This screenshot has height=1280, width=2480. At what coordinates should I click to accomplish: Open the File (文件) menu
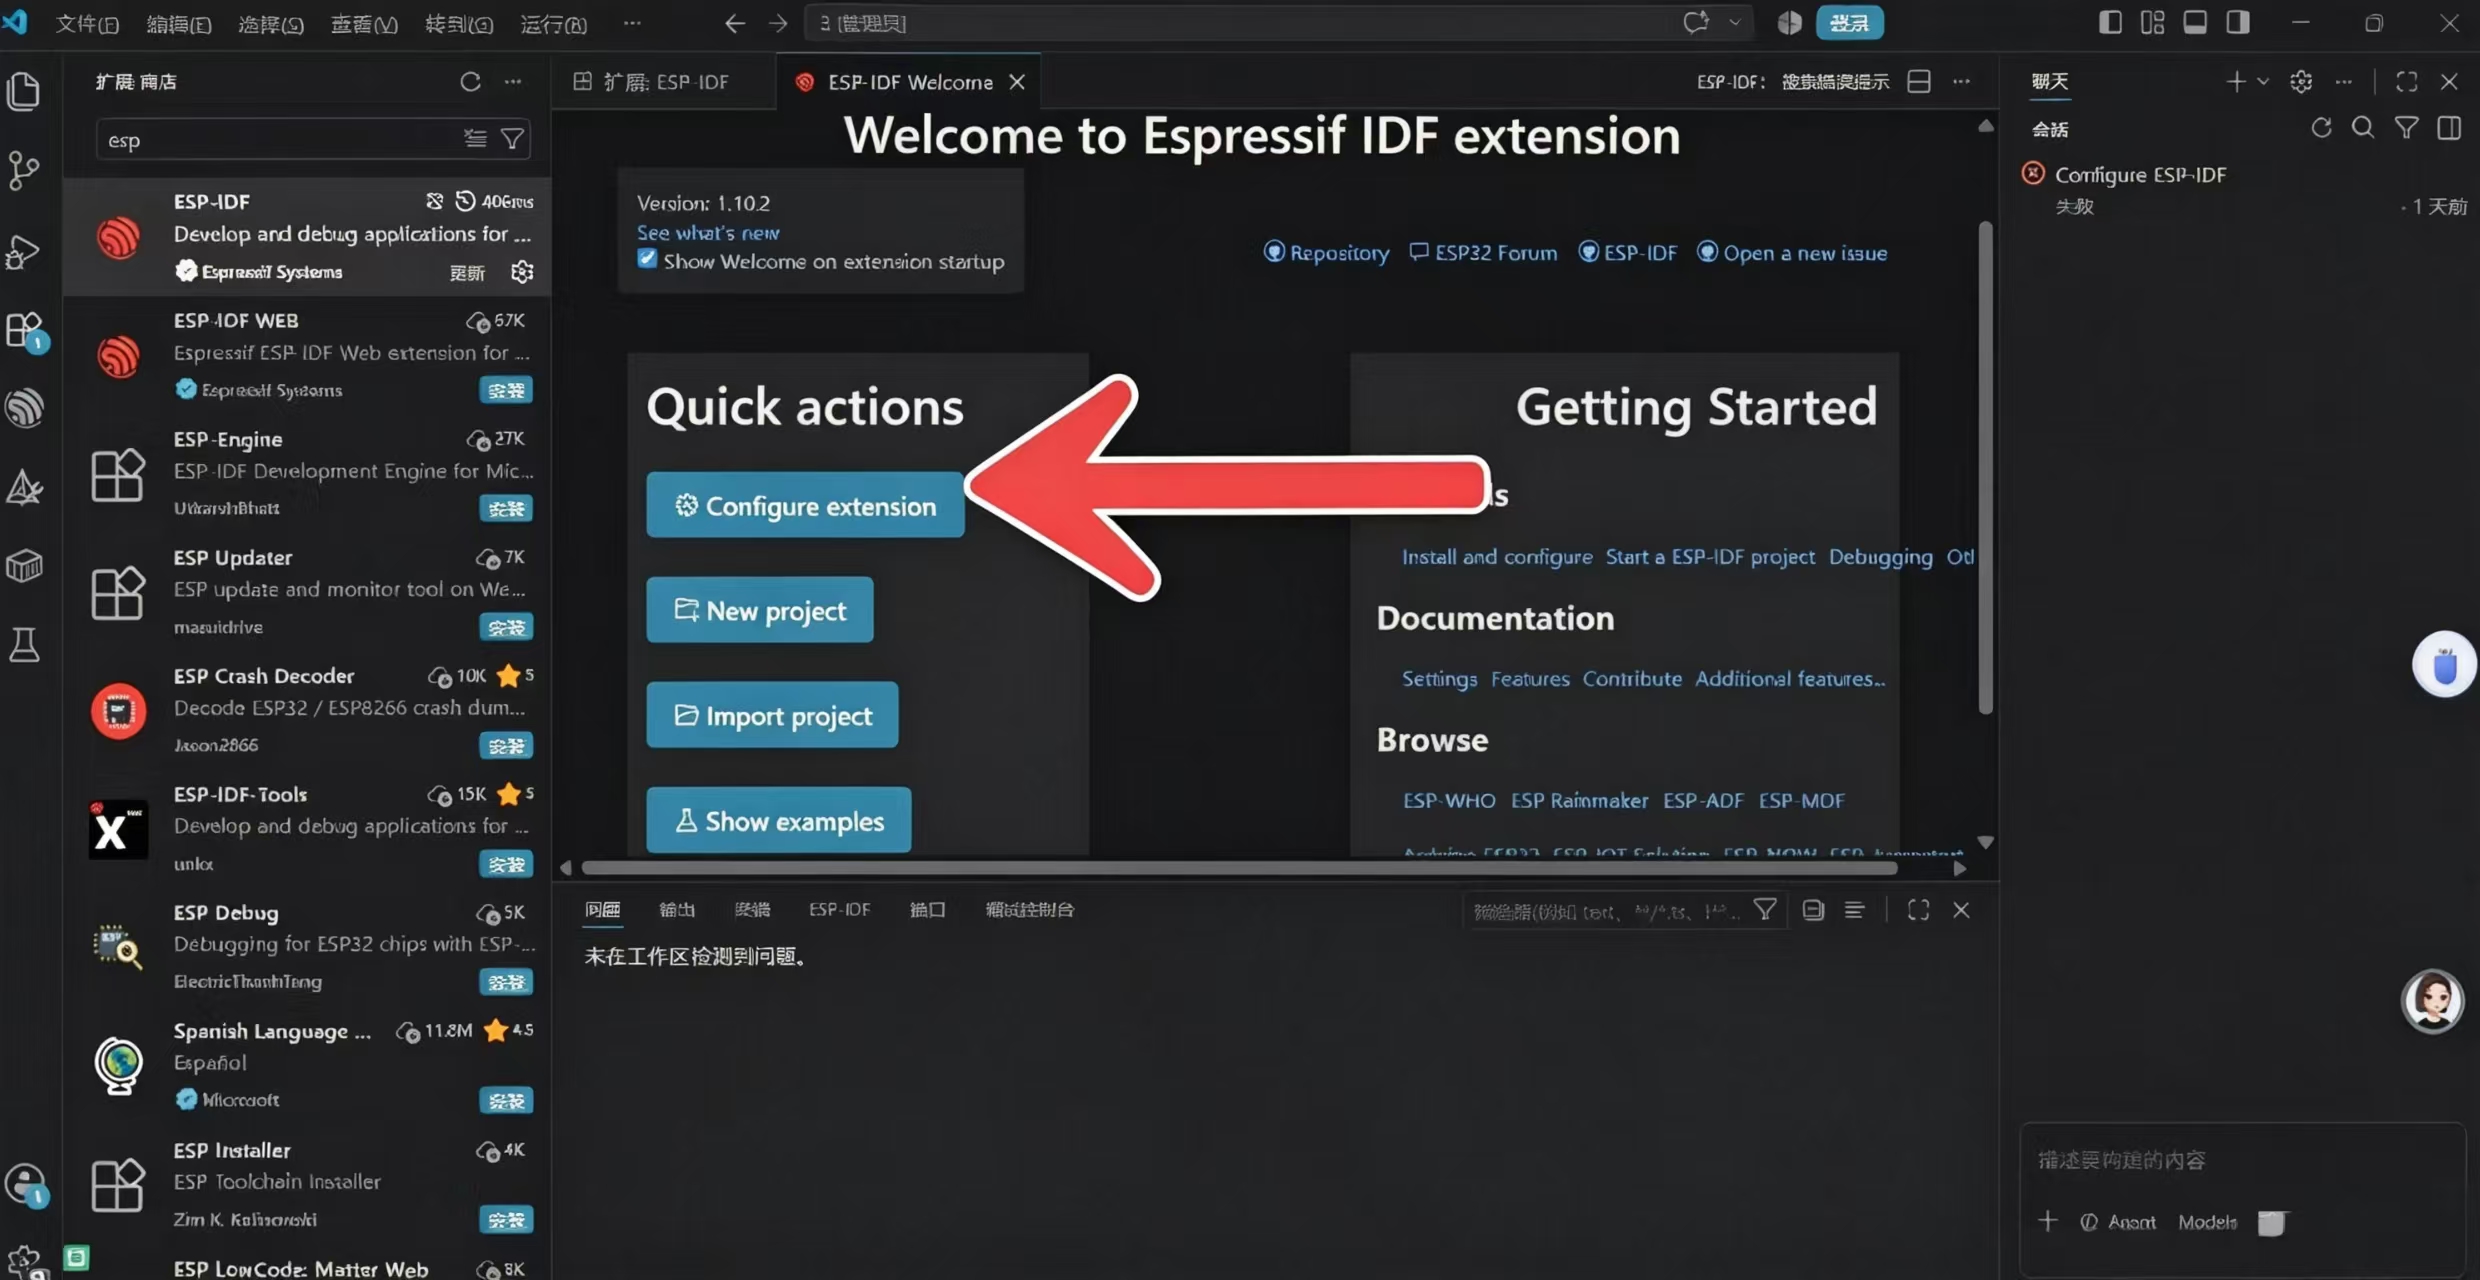tap(87, 23)
